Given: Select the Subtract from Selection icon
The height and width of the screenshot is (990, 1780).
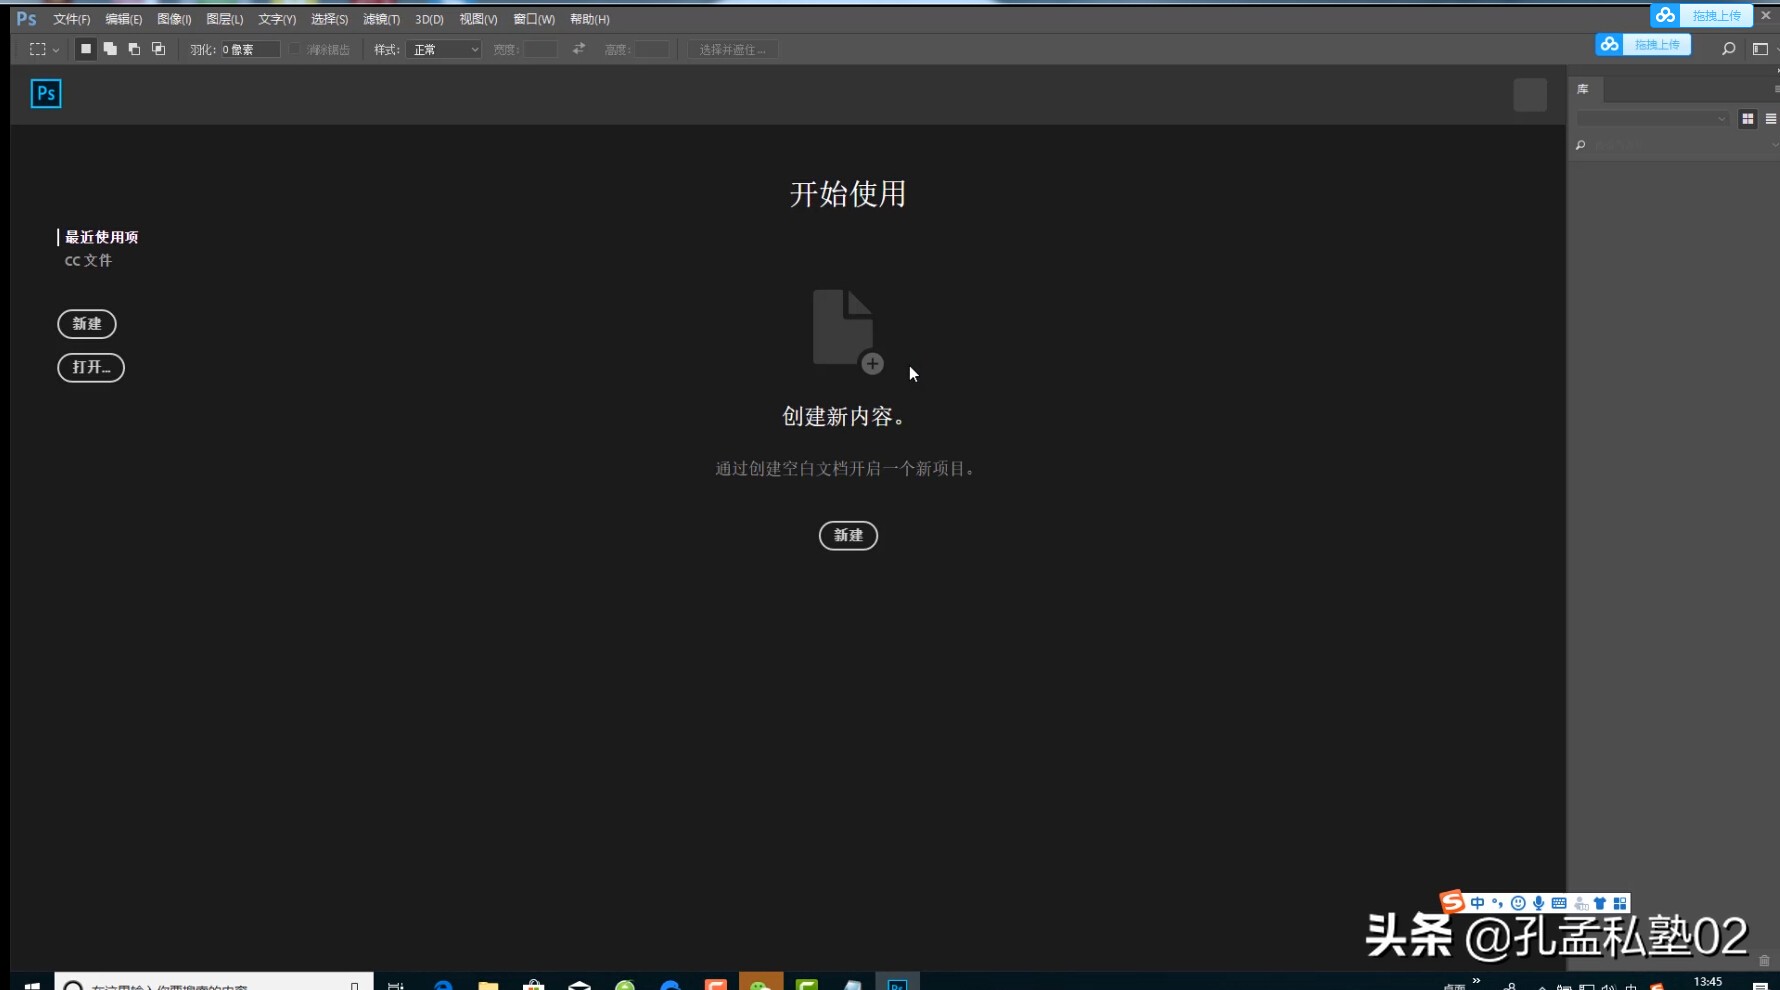Looking at the screenshot, I should pos(134,49).
